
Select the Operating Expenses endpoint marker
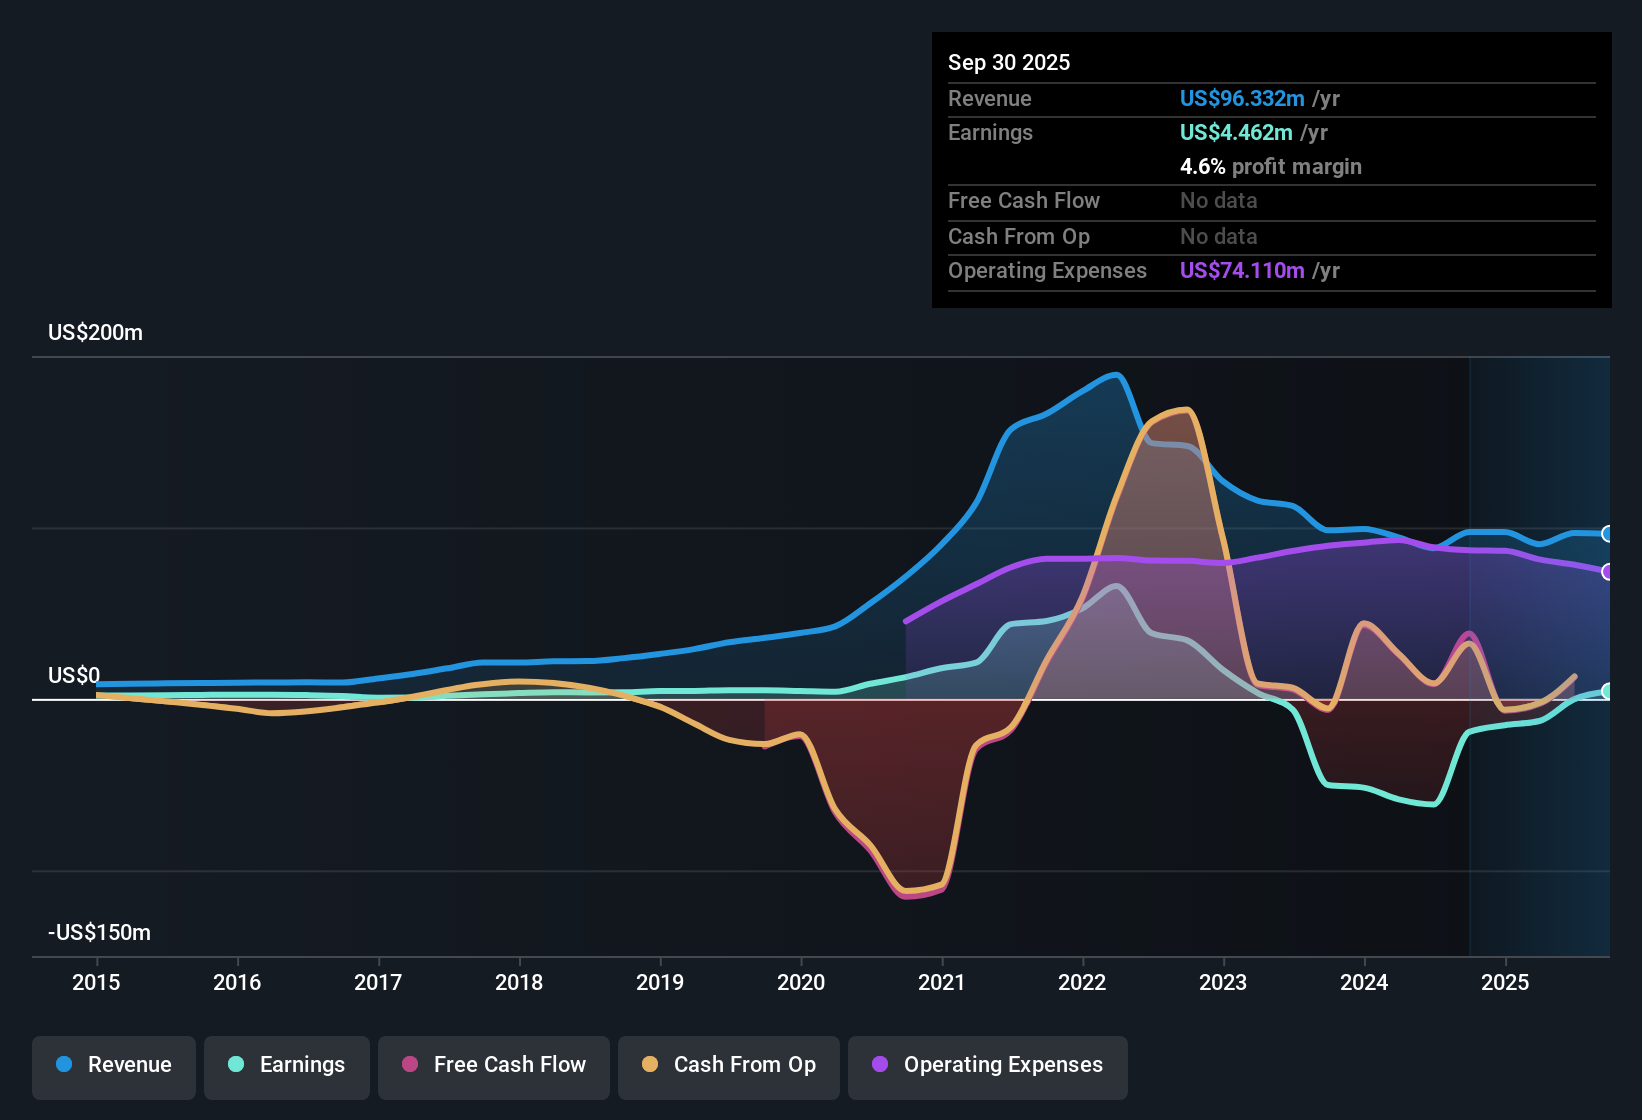1609,572
